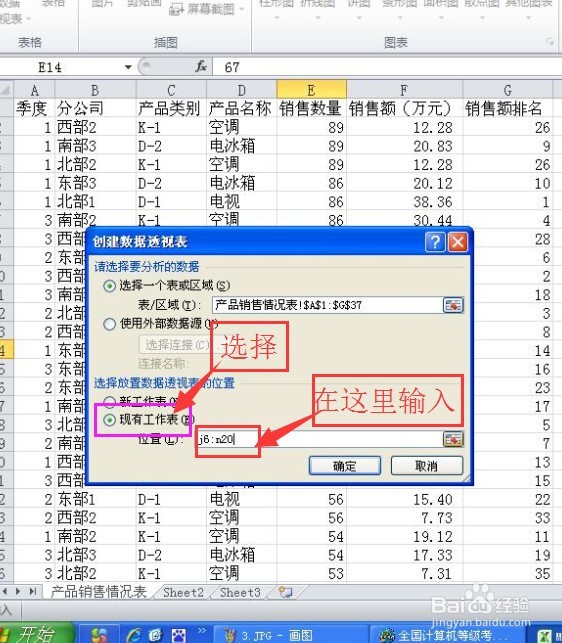Expand the 其他图表 dropdown arrow
Screen dimensions: 562x643
pyautogui.click(x=528, y=18)
